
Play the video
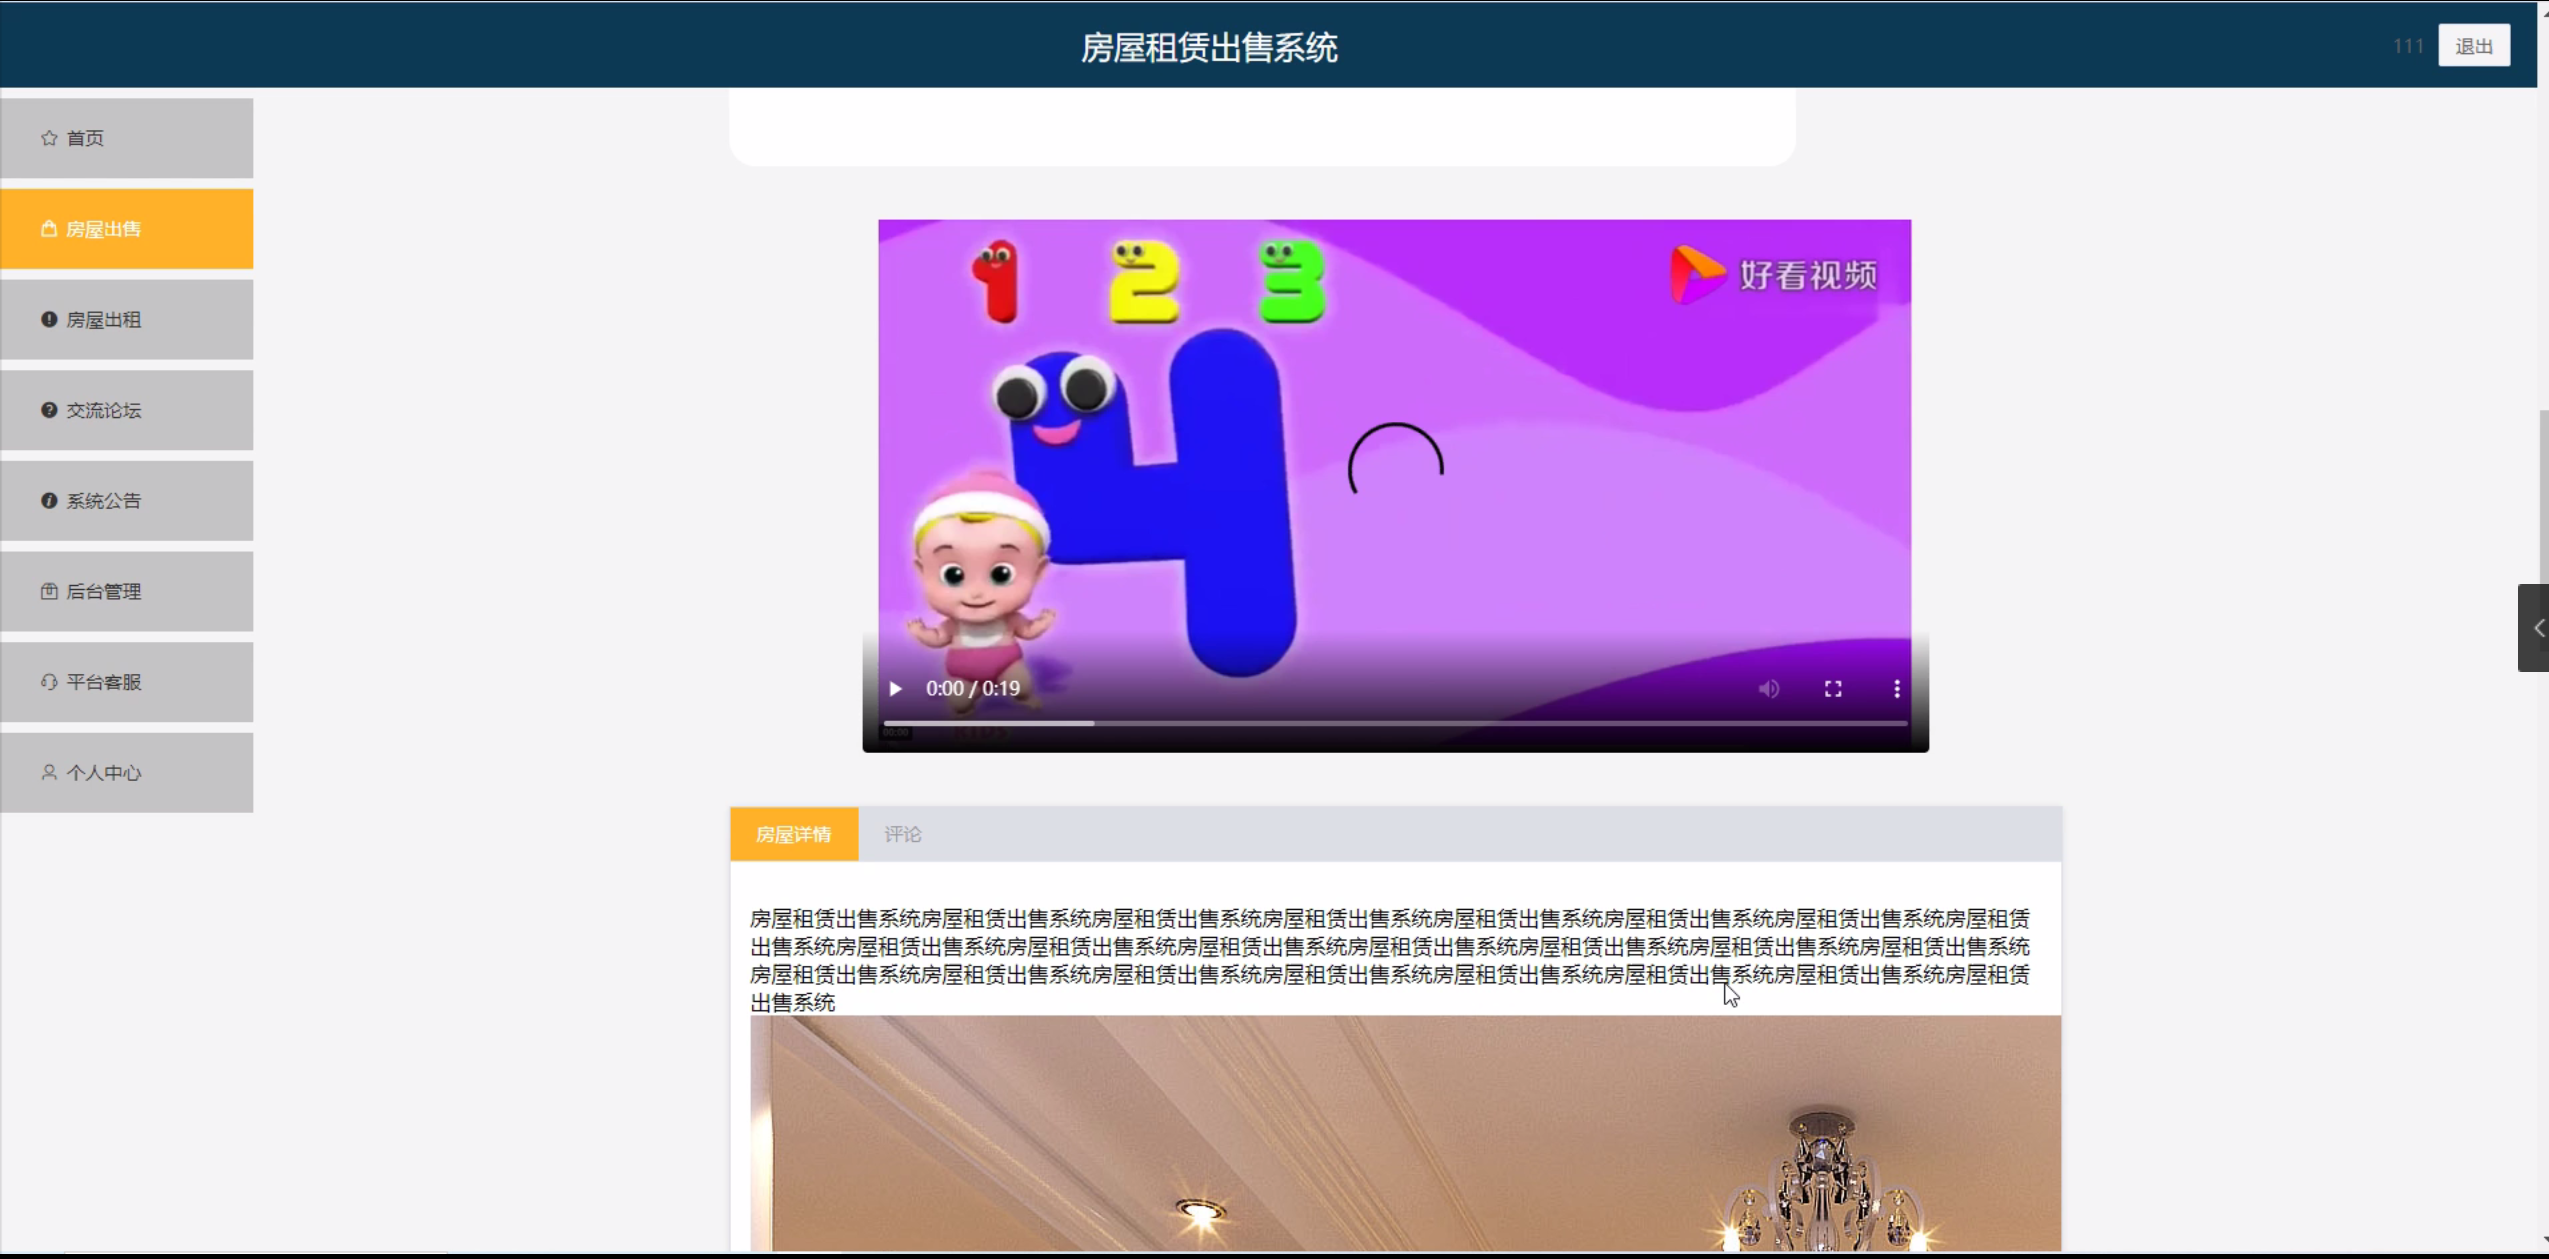click(895, 689)
